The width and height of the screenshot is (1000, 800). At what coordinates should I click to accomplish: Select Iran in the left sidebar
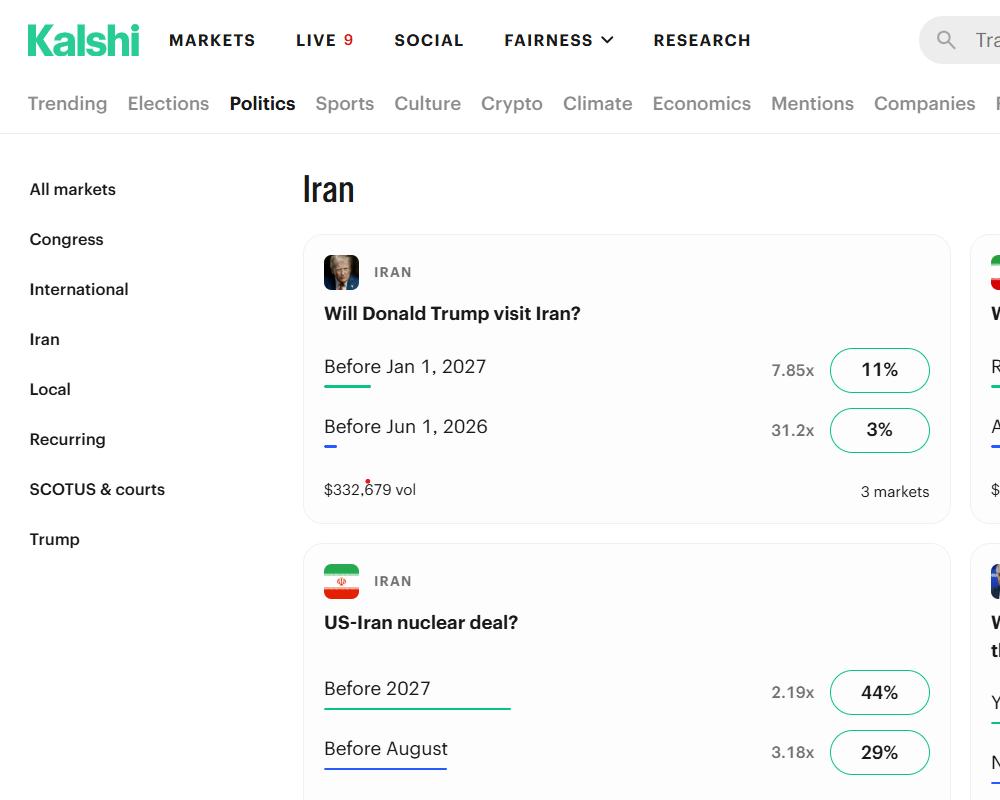click(x=44, y=339)
